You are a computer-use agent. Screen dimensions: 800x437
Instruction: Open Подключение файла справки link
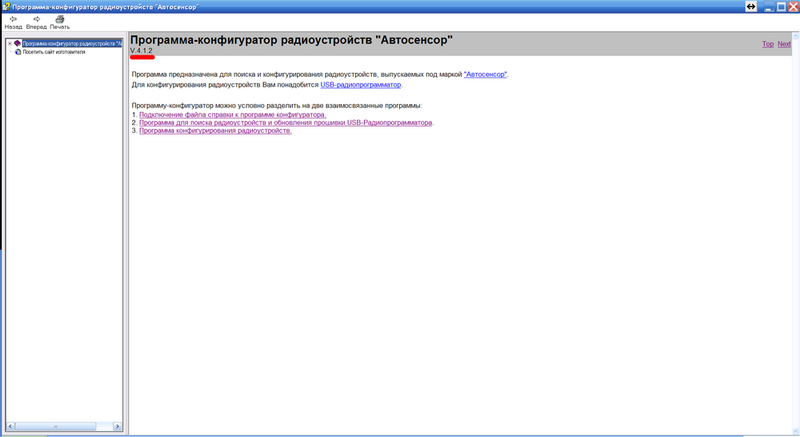pyautogui.click(x=233, y=115)
